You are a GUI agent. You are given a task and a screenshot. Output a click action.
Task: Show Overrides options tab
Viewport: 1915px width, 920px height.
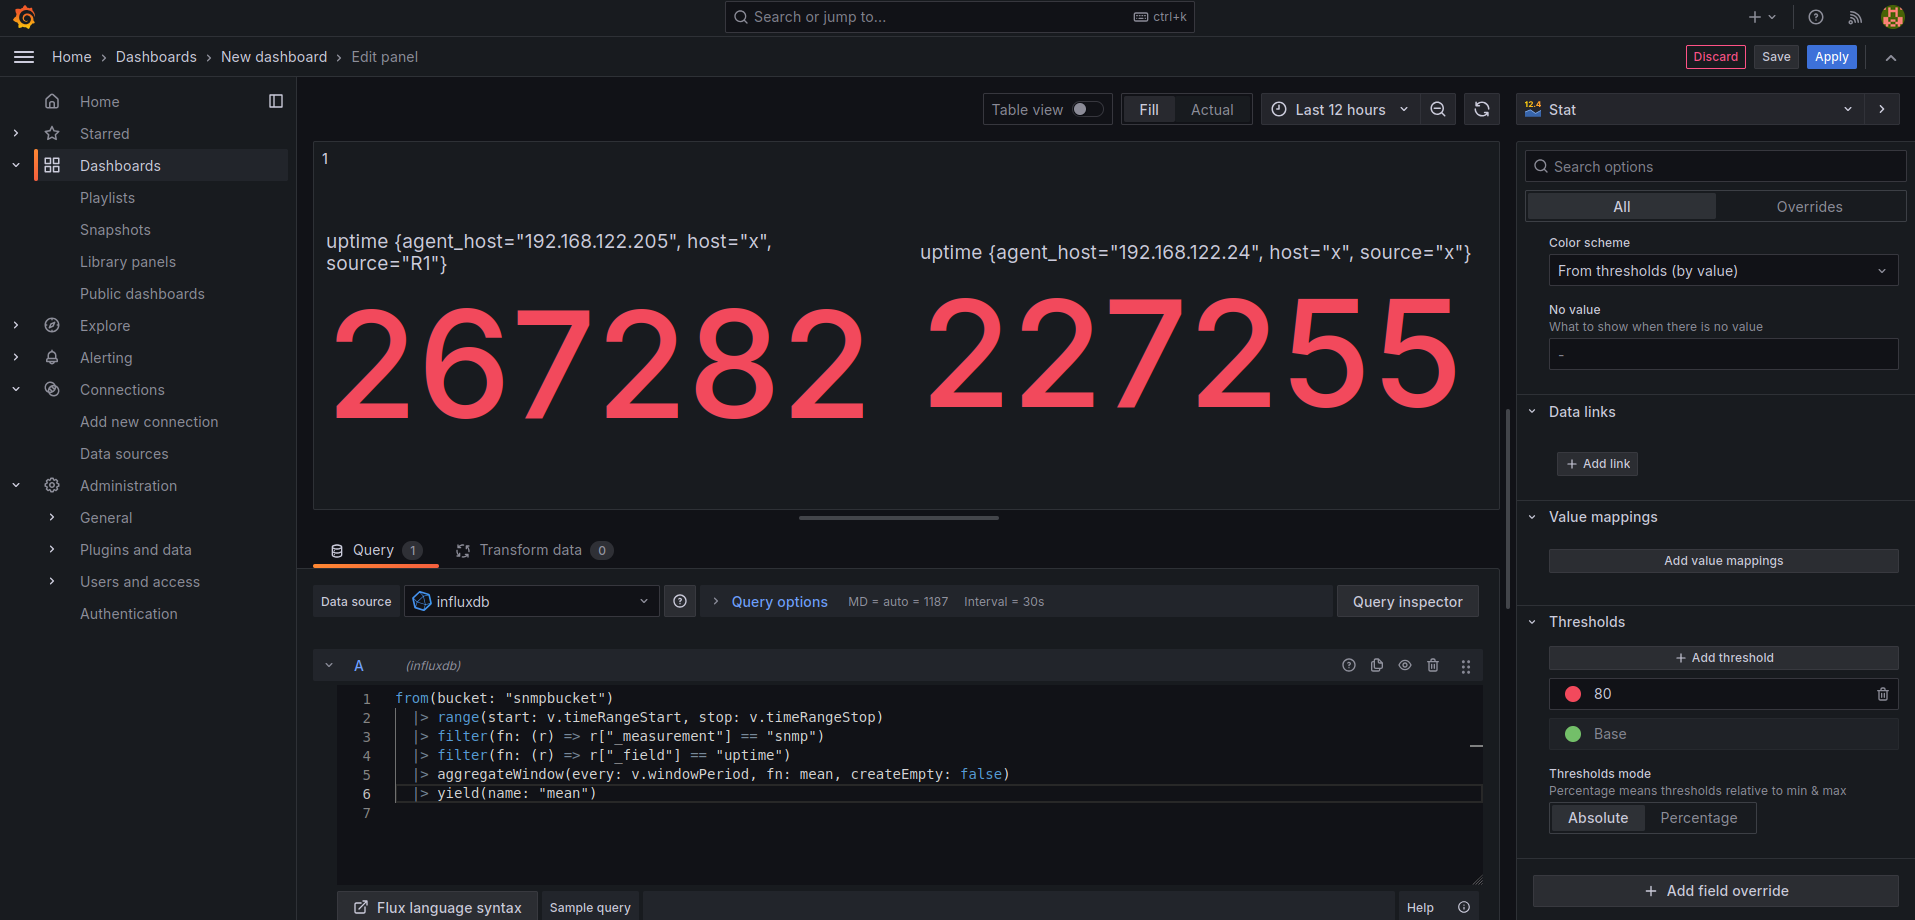coord(1809,206)
